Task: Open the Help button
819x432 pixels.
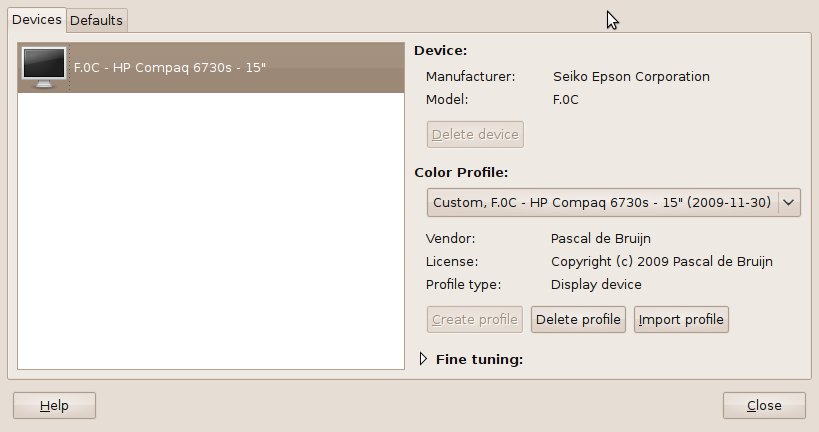Action: click(x=54, y=405)
